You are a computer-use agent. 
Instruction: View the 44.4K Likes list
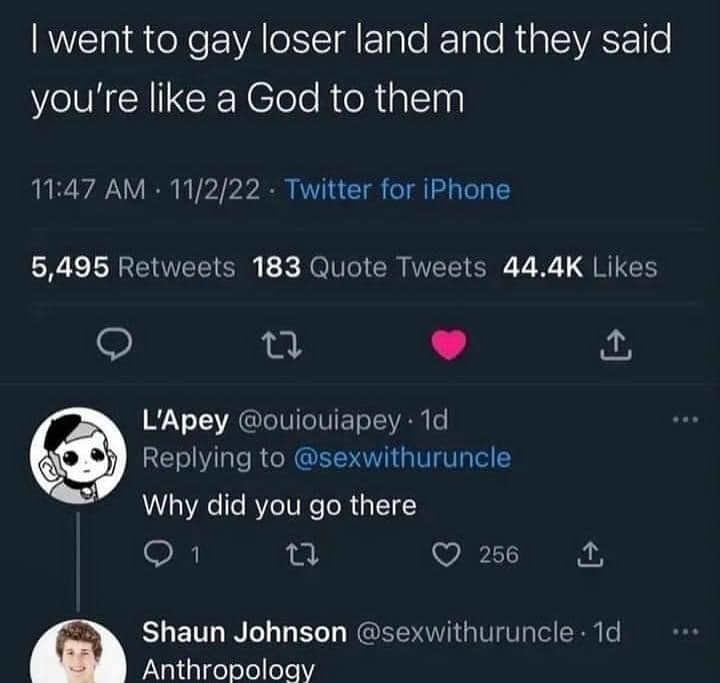pos(580,267)
